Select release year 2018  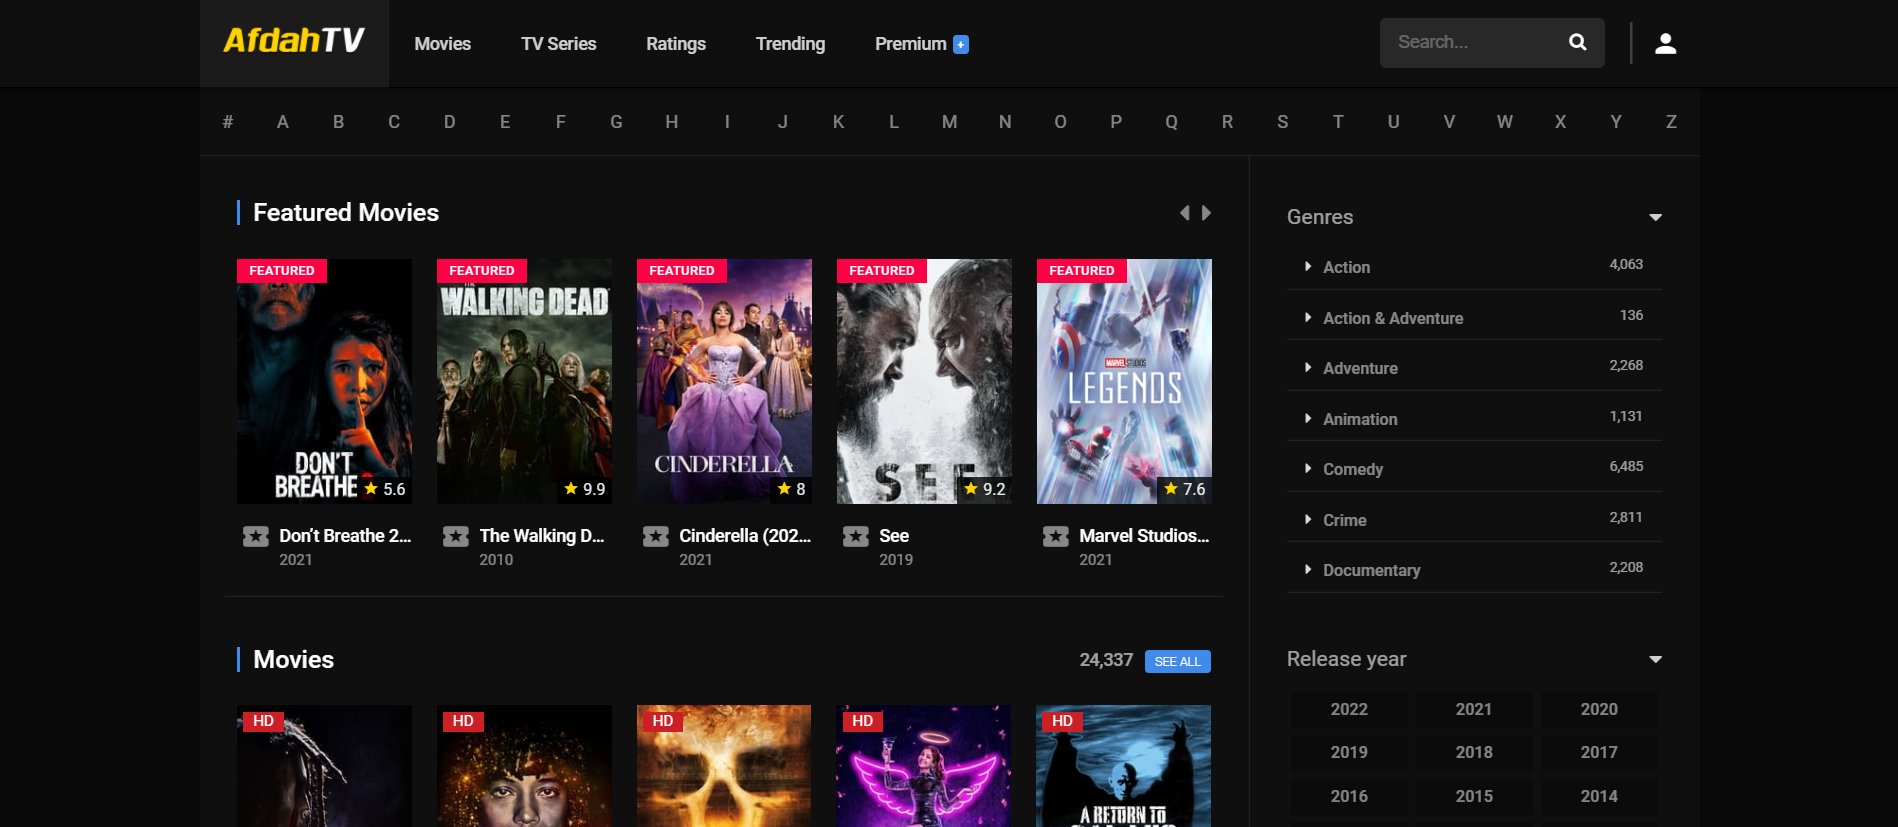[1474, 752]
